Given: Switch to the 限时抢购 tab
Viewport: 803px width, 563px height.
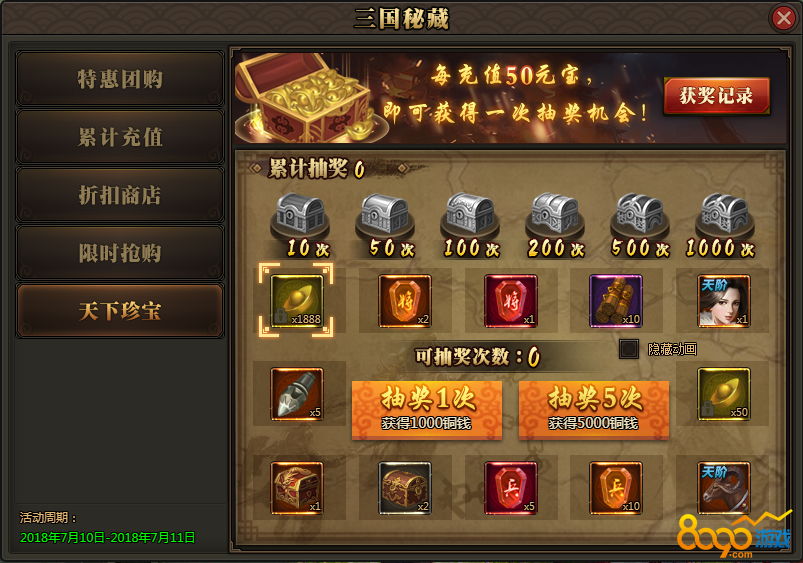Looking at the screenshot, I should point(120,253).
